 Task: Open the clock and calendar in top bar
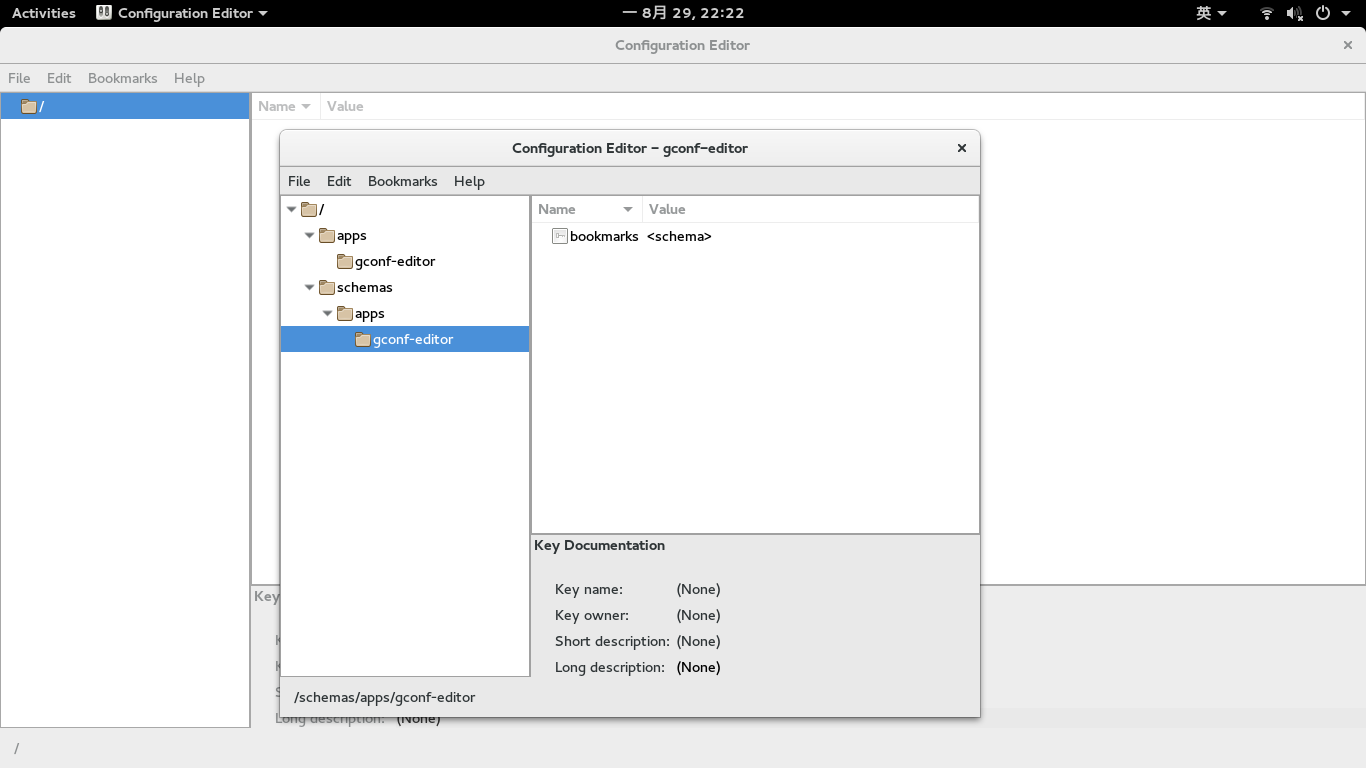[683, 13]
